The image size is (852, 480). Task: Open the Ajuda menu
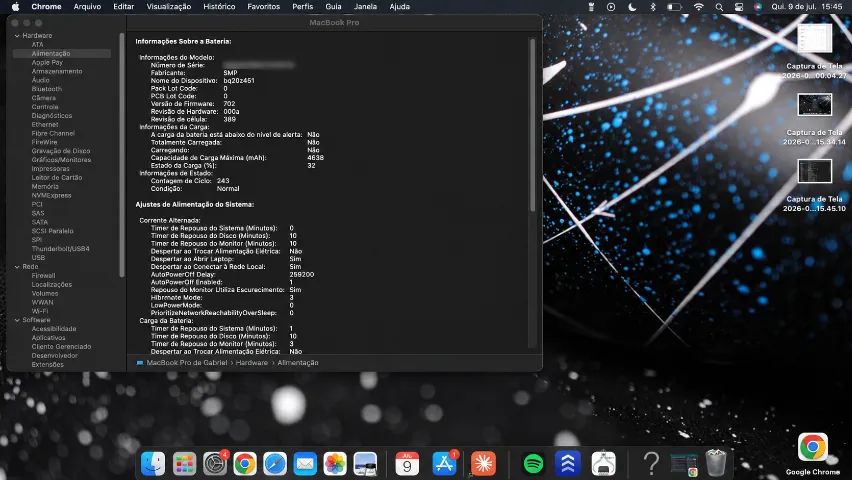(399, 7)
